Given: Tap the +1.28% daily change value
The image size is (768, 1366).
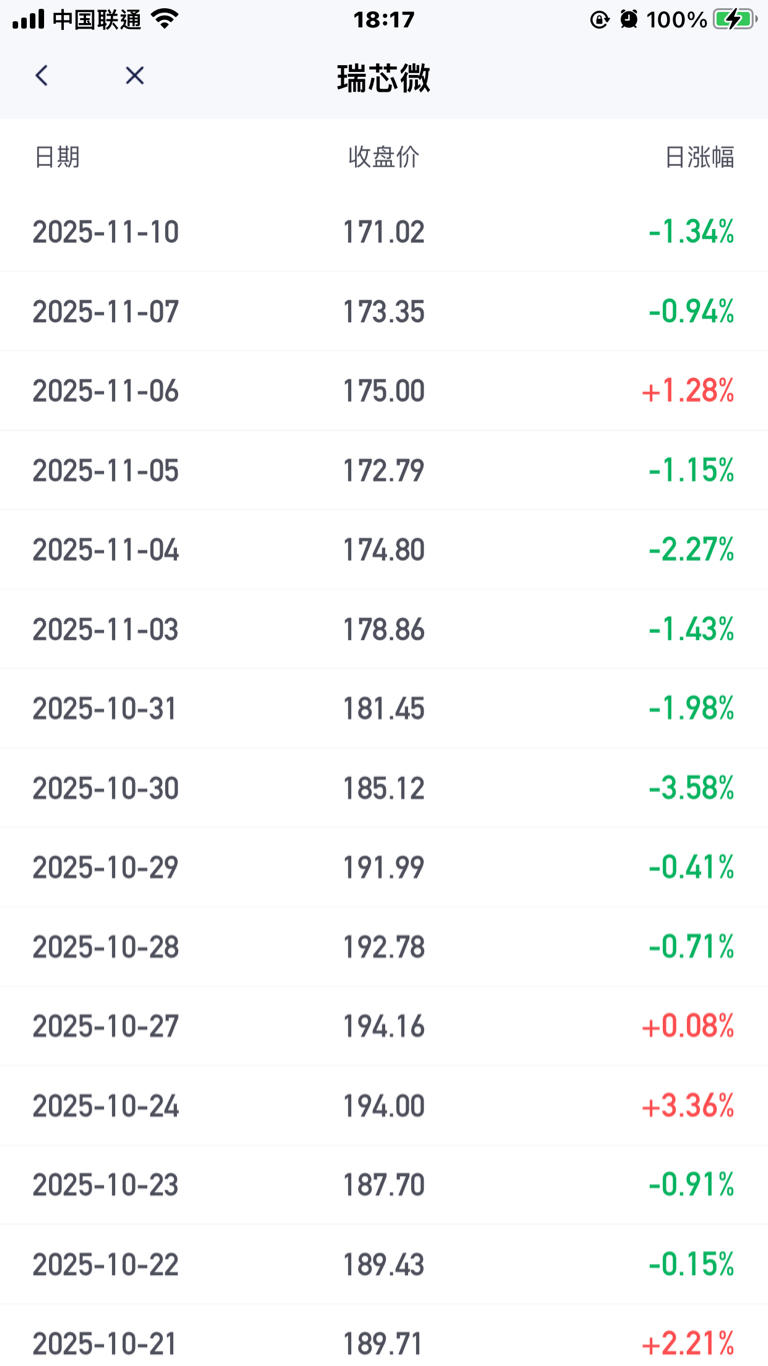Looking at the screenshot, I should coord(688,391).
